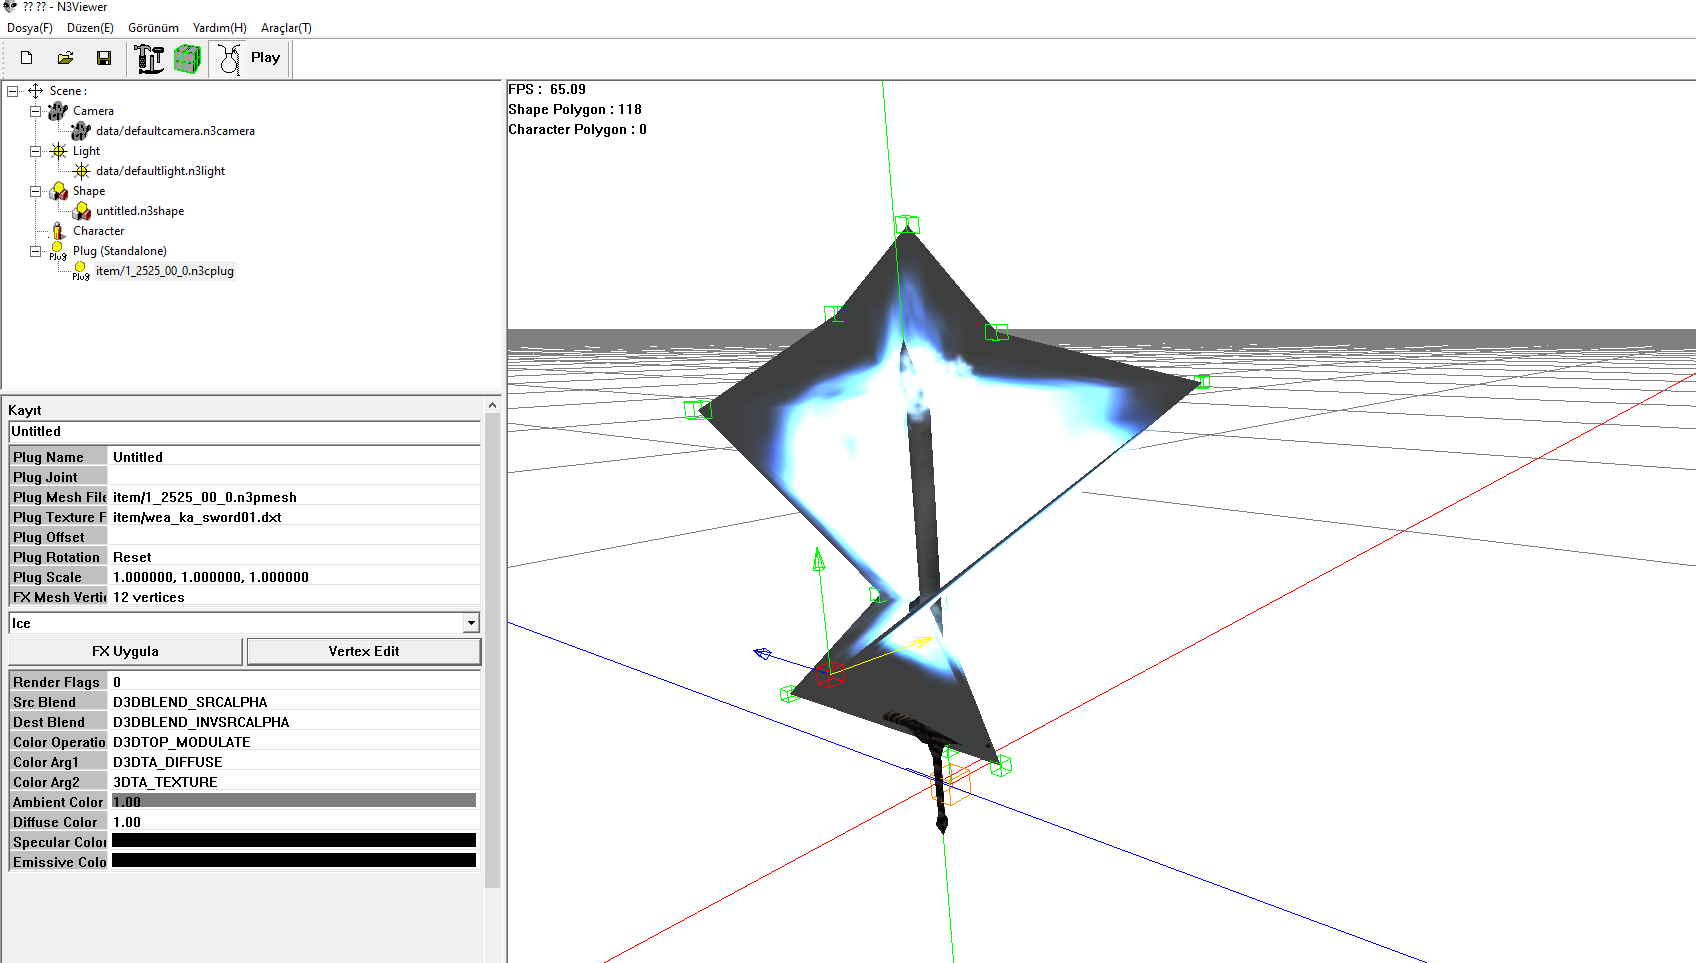The width and height of the screenshot is (1696, 963).
Task: Click the green cube toolbar icon
Action: [x=187, y=59]
